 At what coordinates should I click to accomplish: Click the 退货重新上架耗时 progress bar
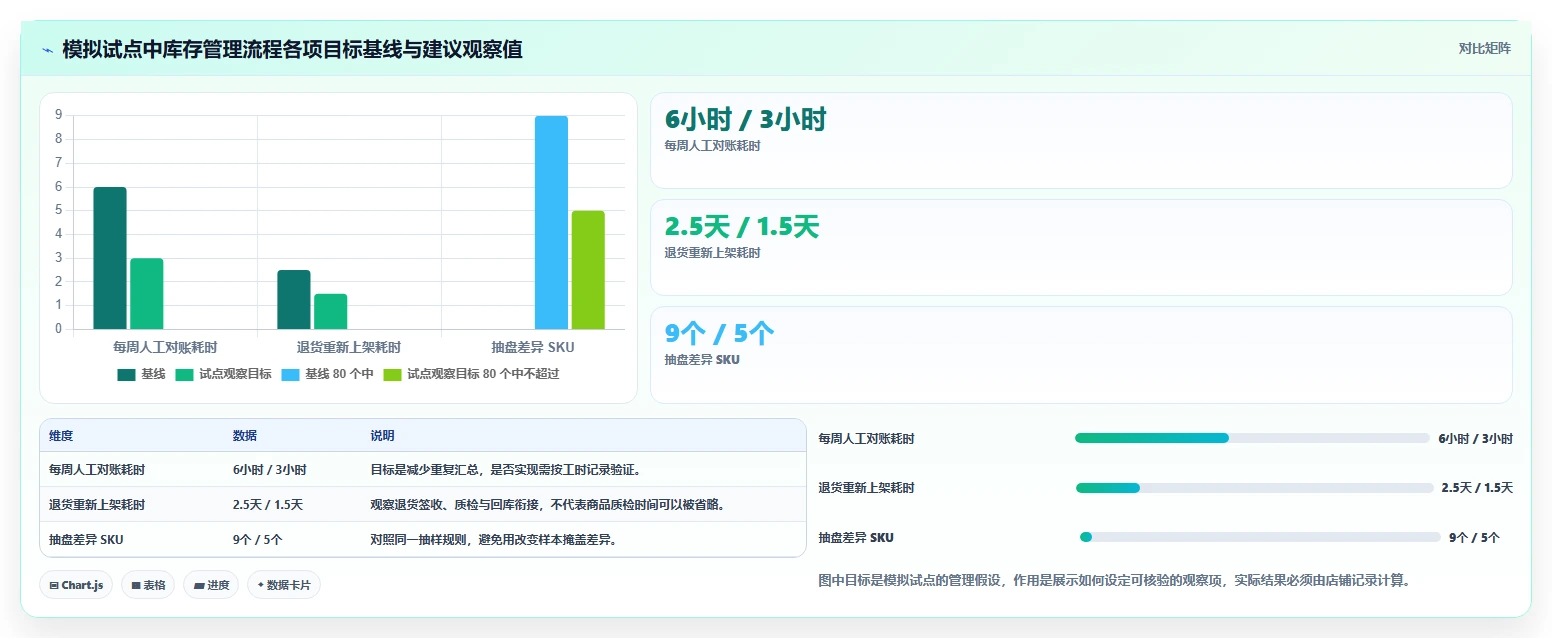(x=1255, y=488)
